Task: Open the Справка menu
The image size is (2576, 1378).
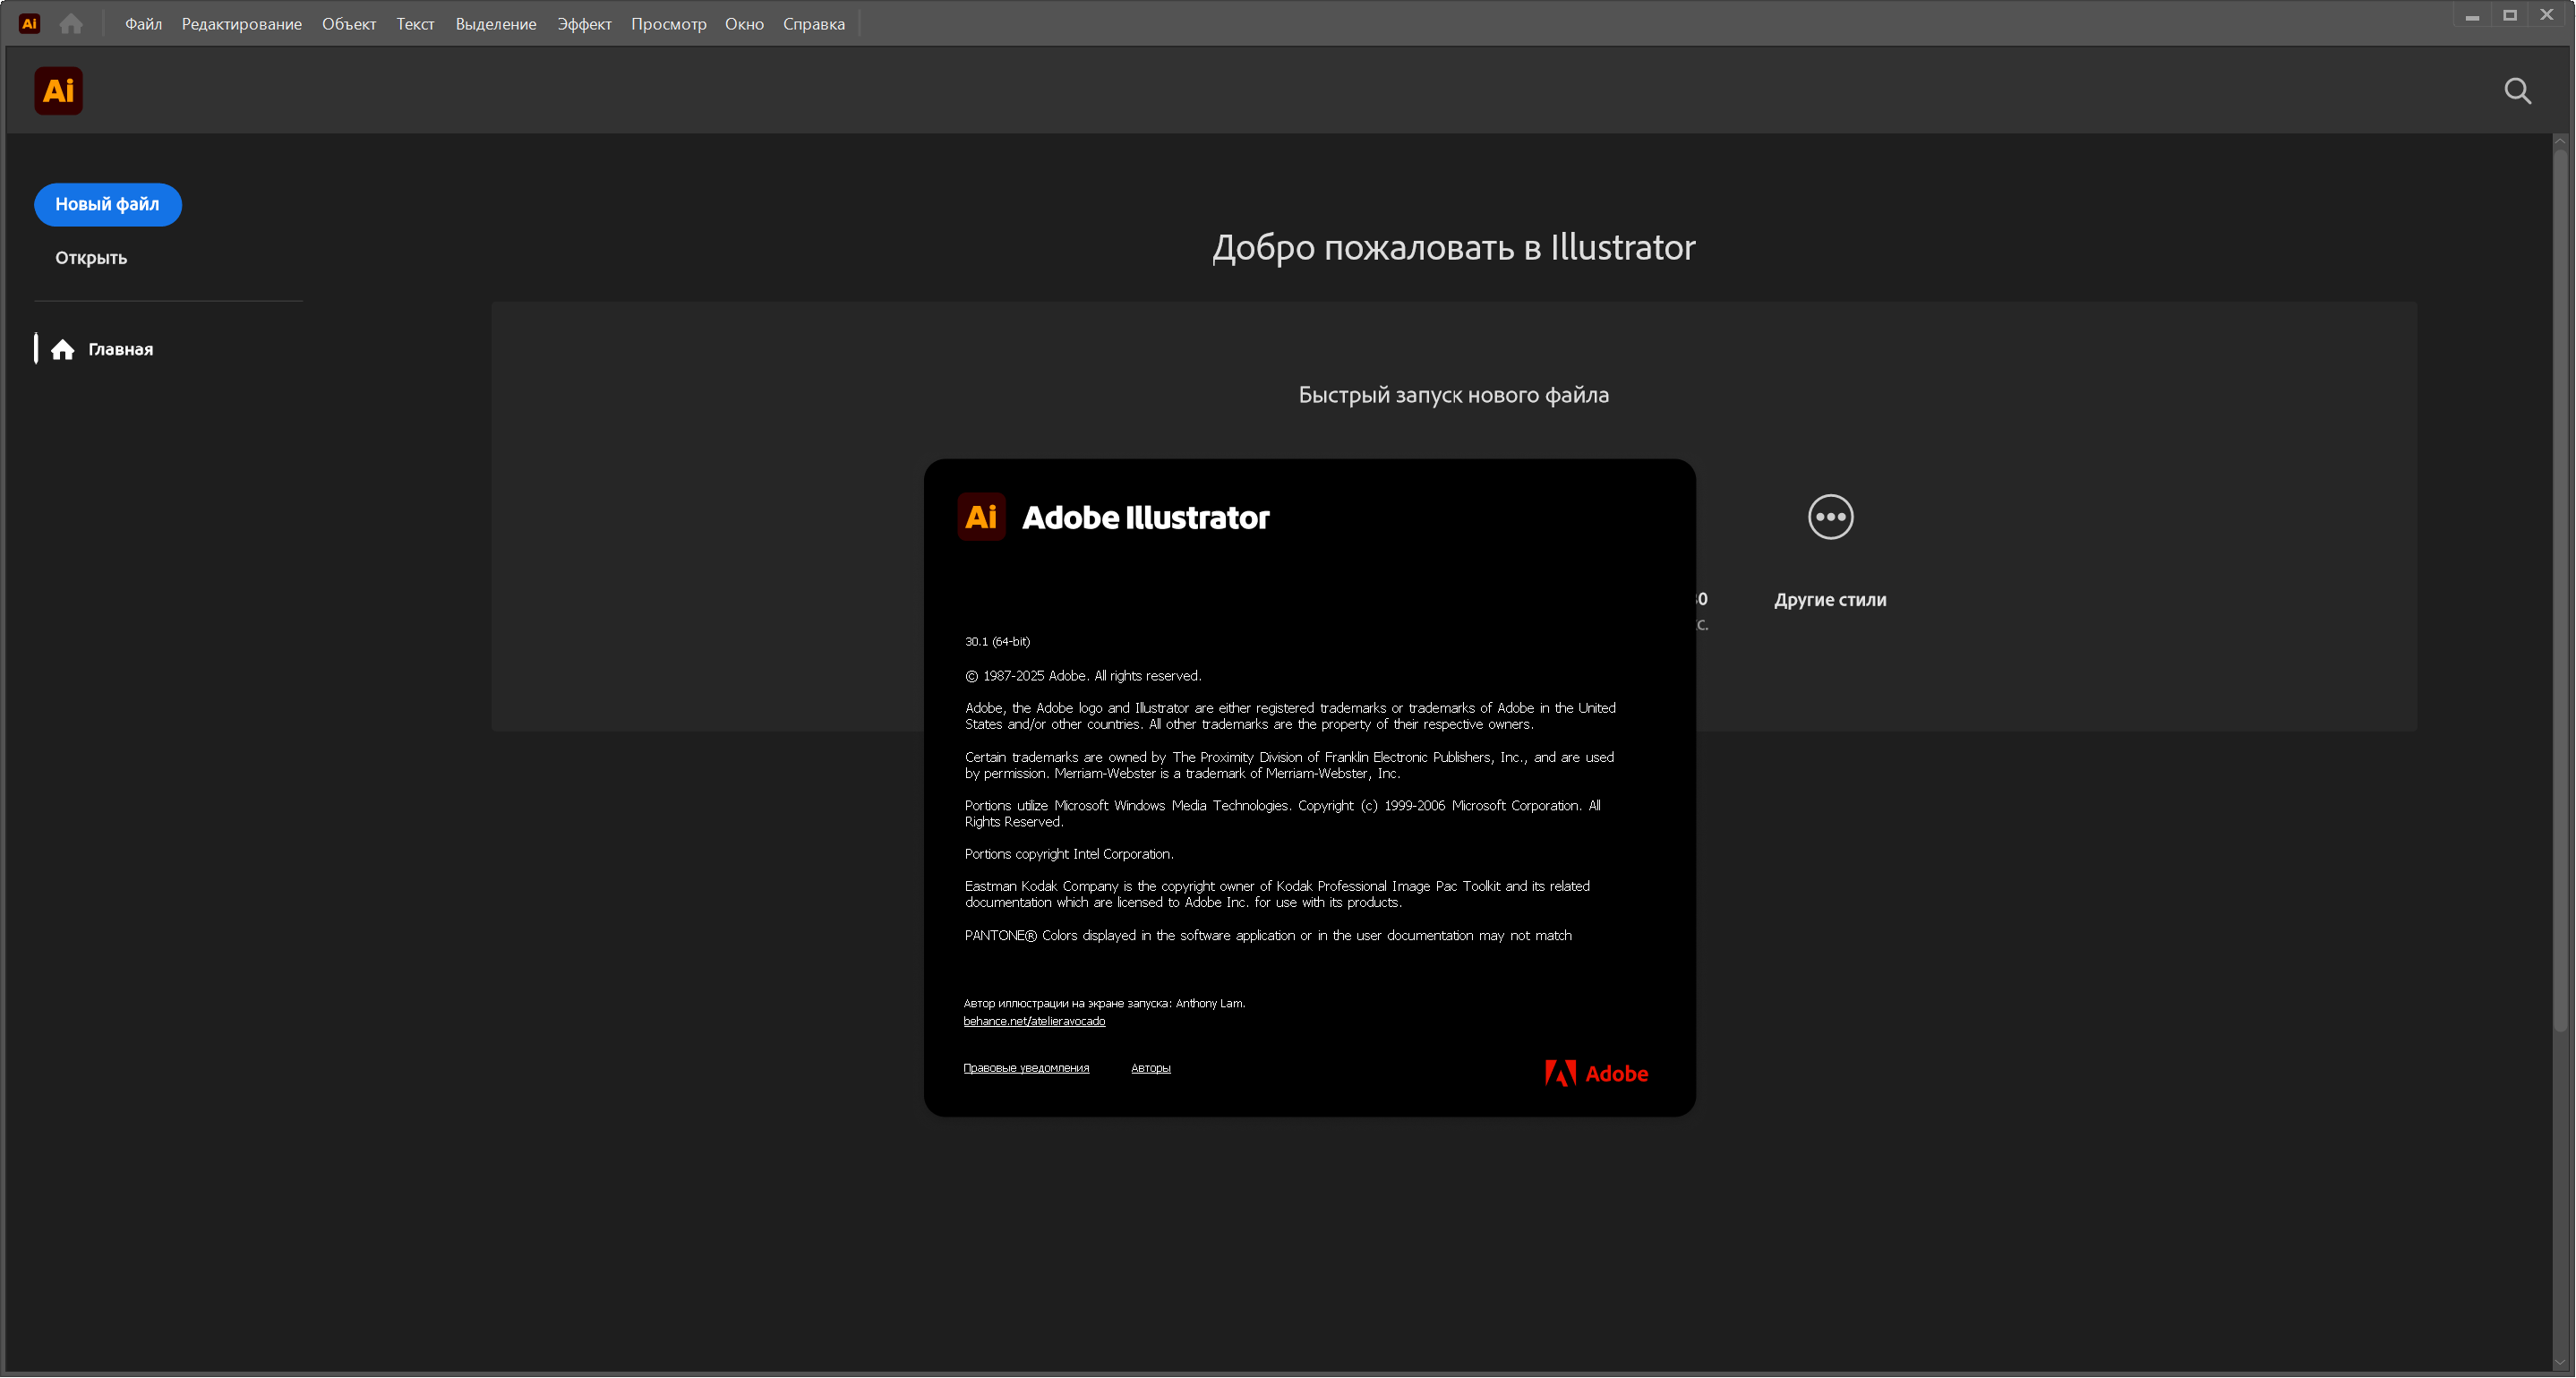Action: point(813,24)
